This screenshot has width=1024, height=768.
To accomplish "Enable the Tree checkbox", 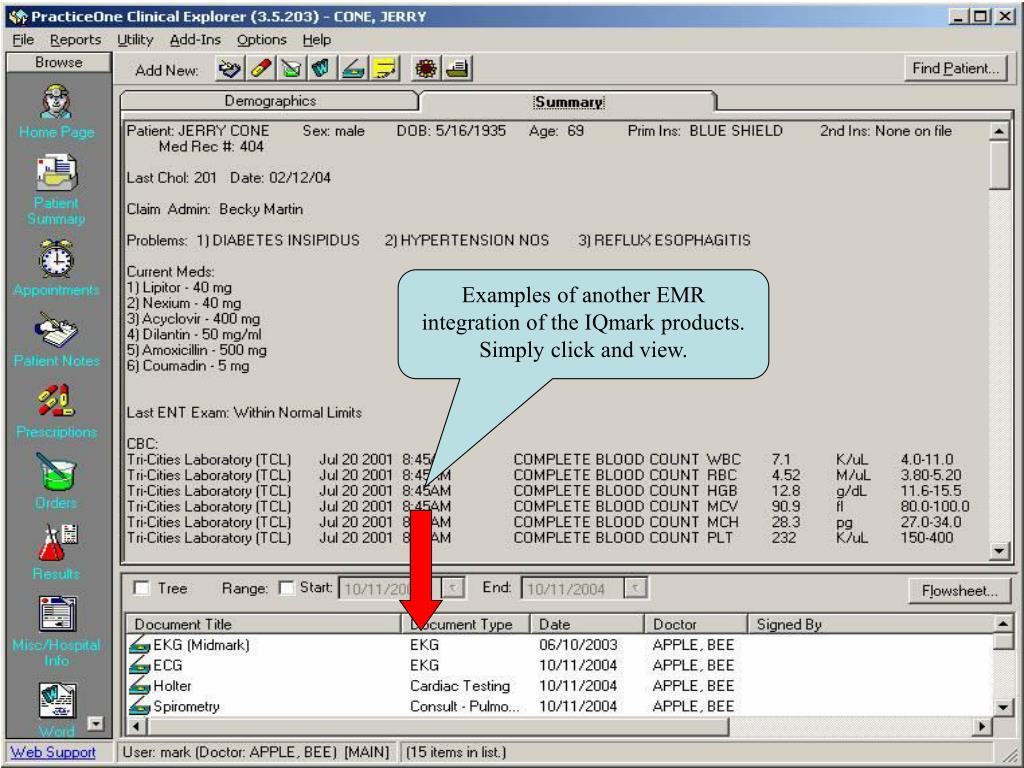I will coord(141,588).
